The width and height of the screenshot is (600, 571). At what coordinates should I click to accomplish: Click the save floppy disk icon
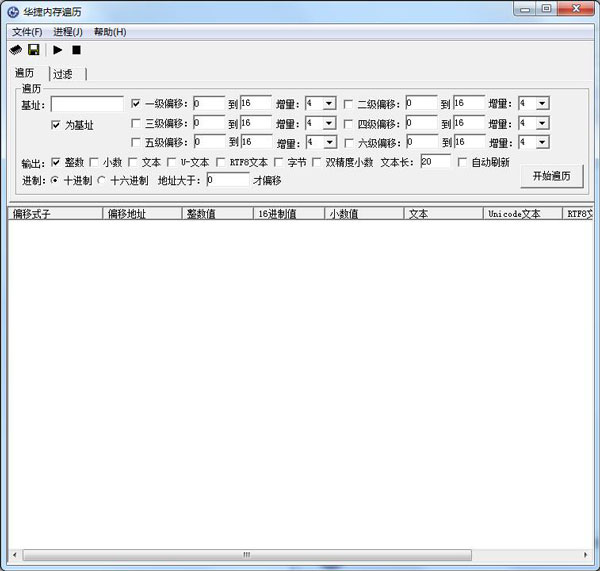point(34,50)
